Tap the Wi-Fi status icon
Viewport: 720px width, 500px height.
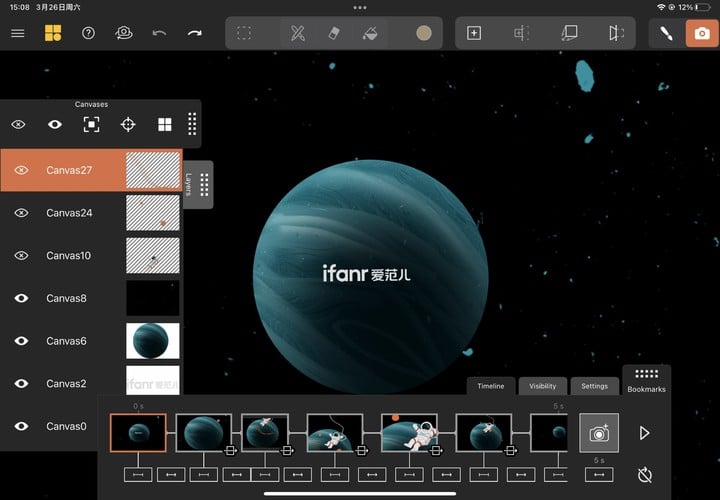pyautogui.click(x=661, y=7)
